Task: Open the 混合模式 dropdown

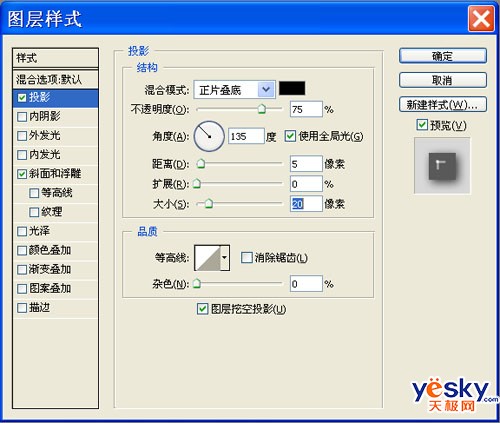Action: (234, 89)
